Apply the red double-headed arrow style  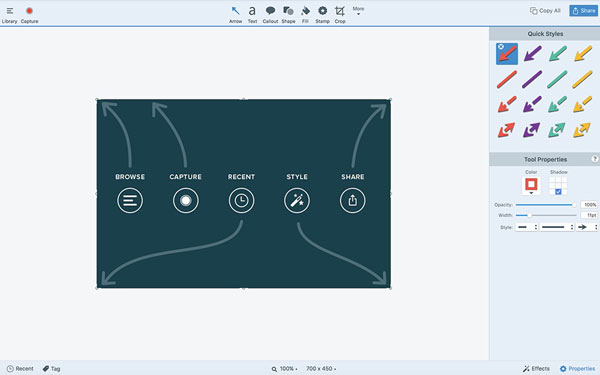pyautogui.click(x=507, y=130)
